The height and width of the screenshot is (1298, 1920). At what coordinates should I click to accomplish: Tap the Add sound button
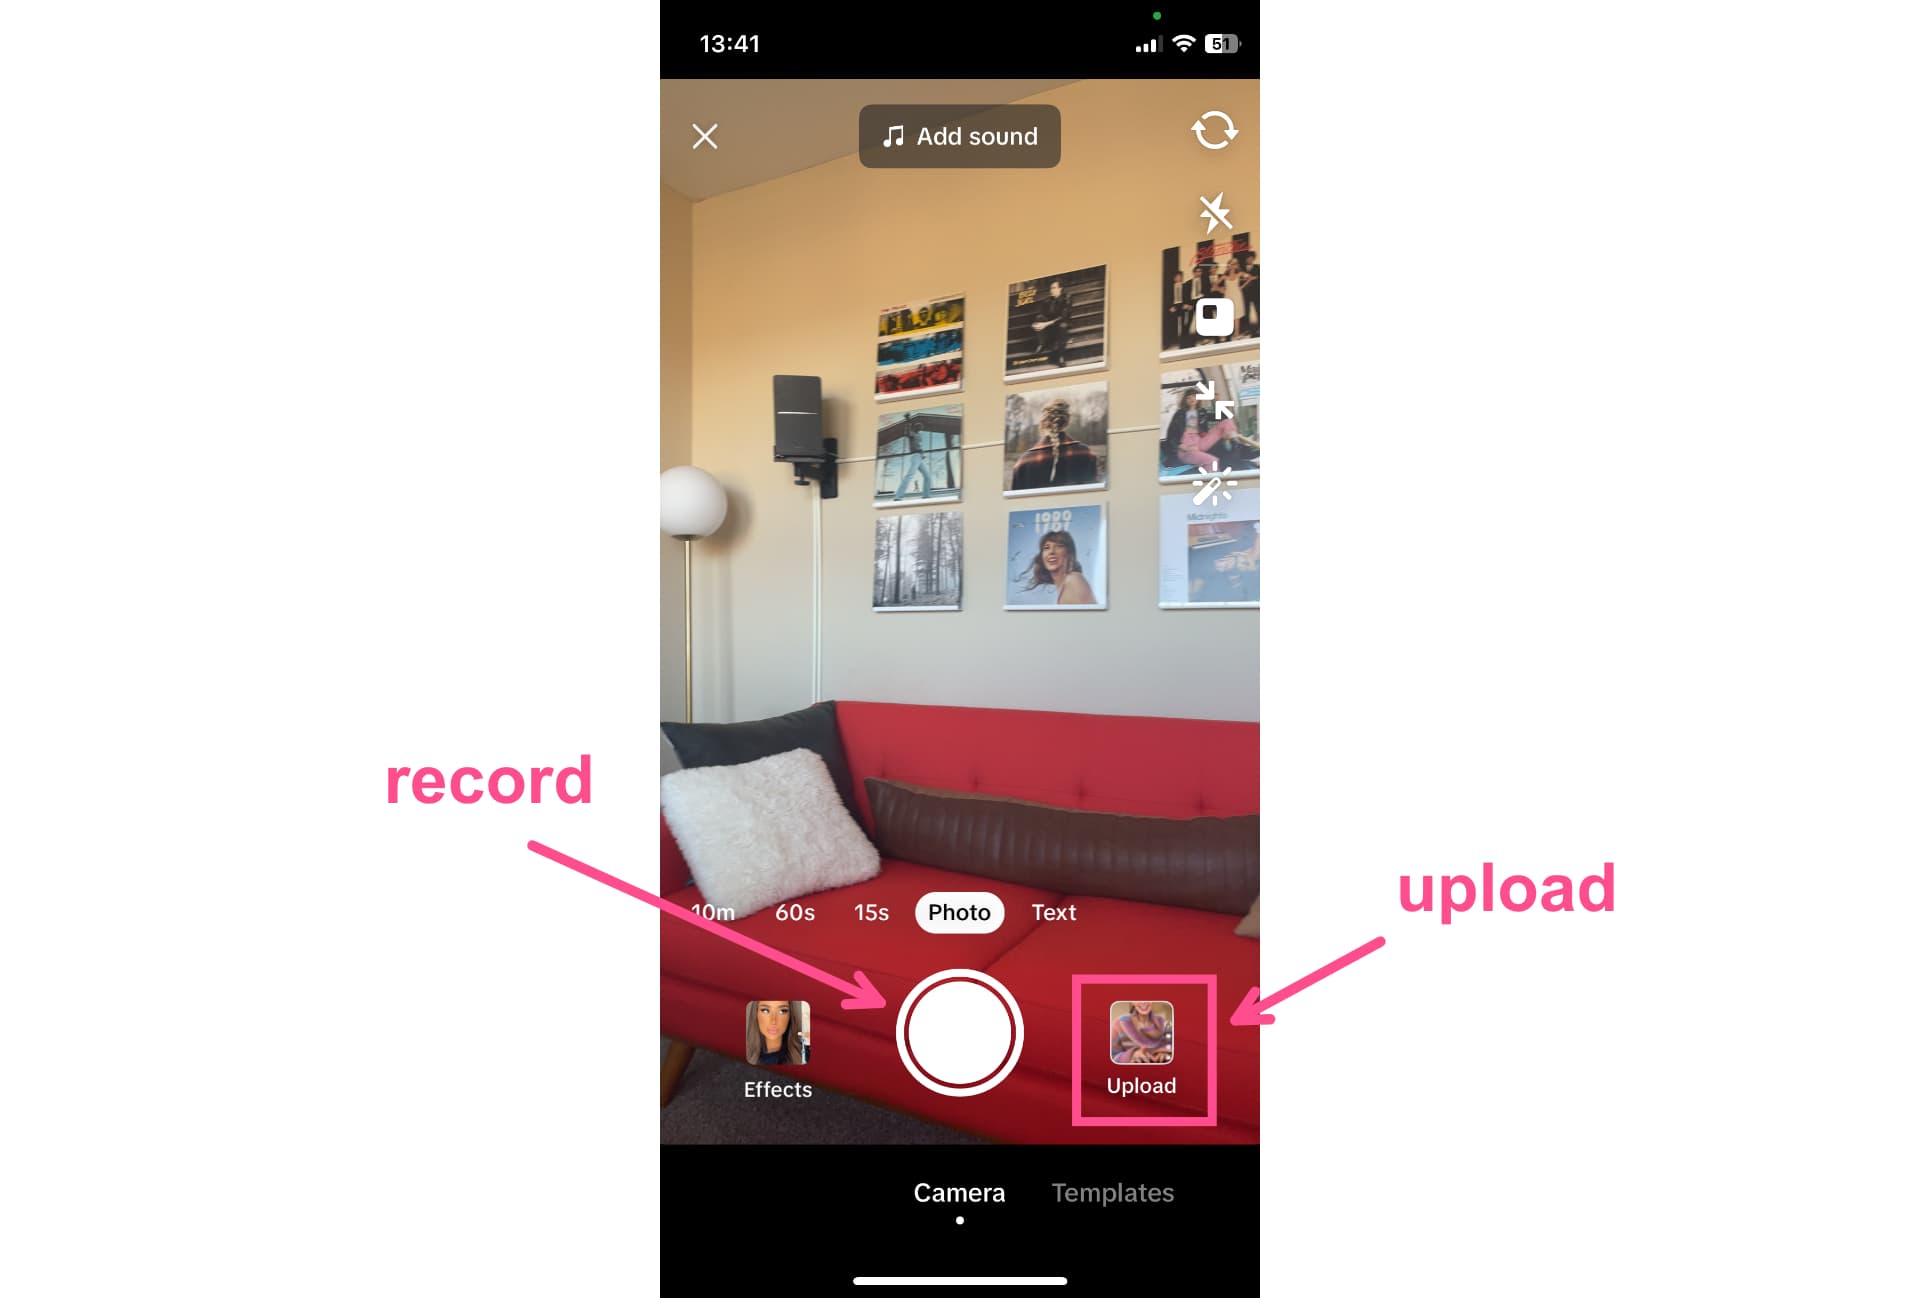click(x=959, y=138)
